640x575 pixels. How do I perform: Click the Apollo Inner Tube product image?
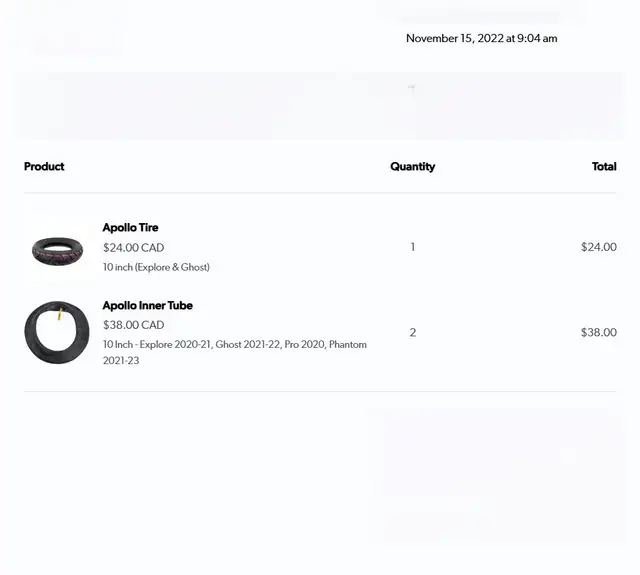point(57,332)
